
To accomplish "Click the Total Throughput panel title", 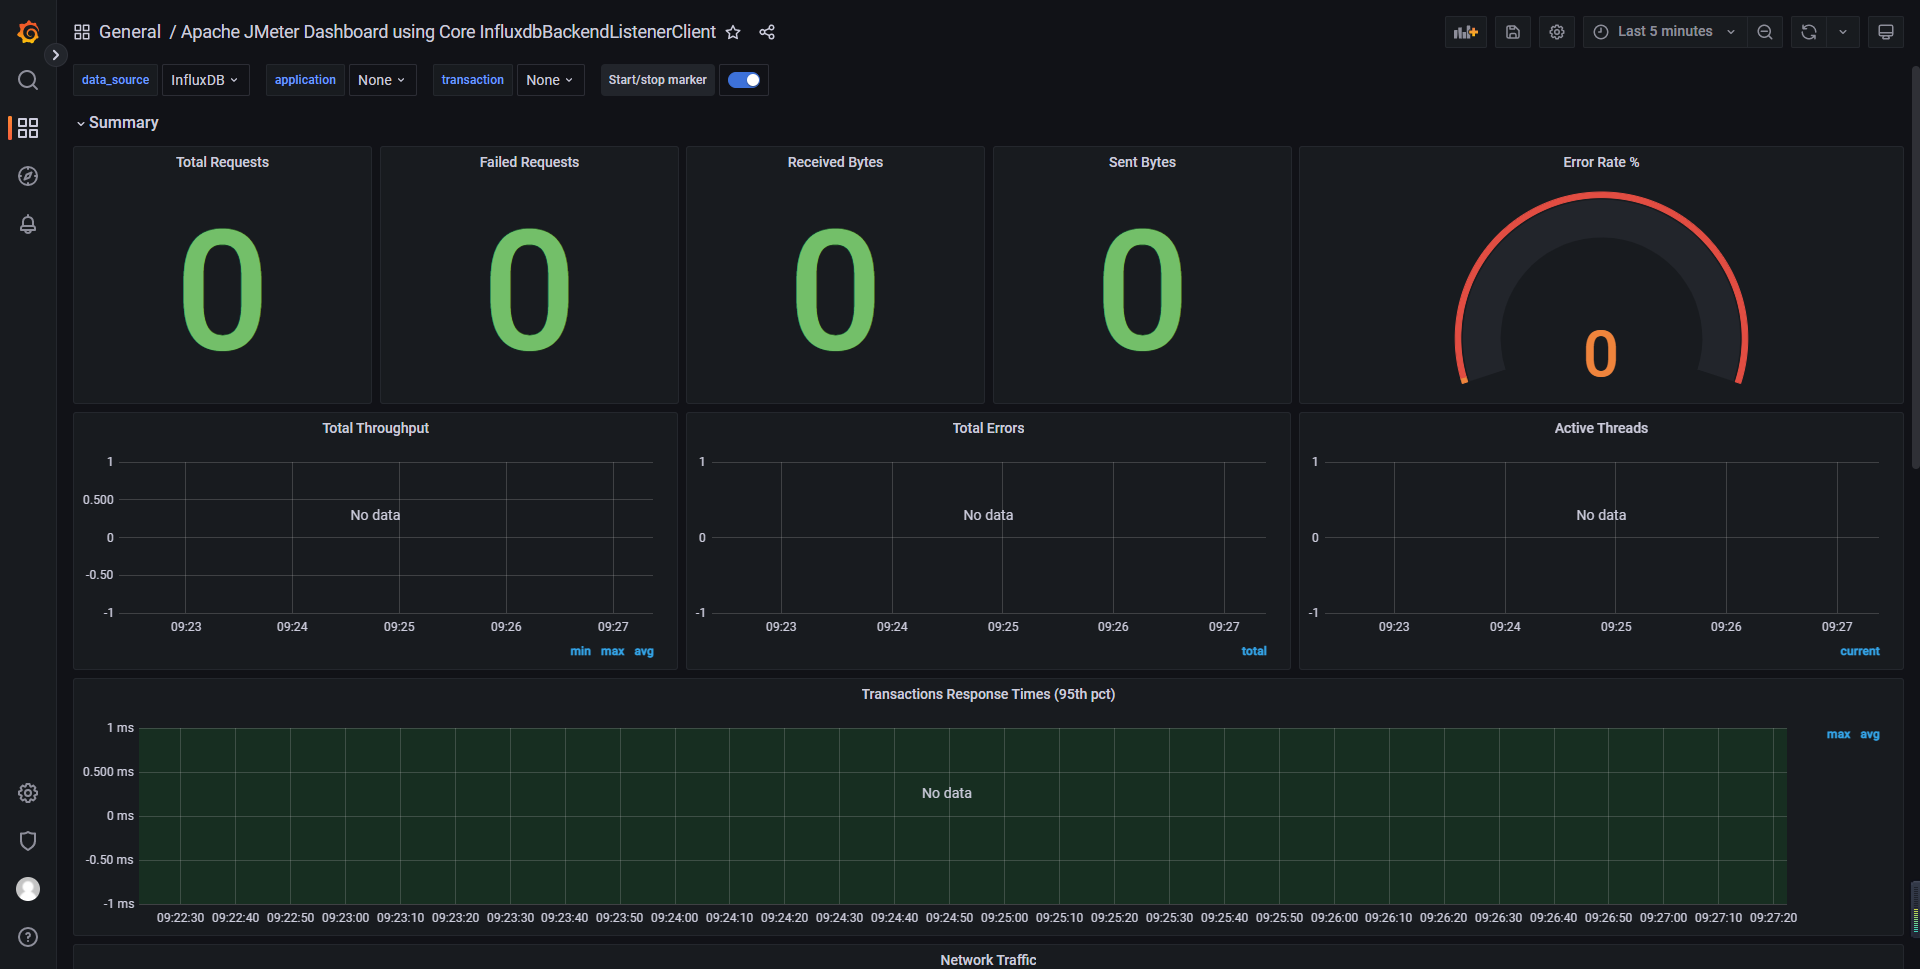I will click(x=375, y=428).
